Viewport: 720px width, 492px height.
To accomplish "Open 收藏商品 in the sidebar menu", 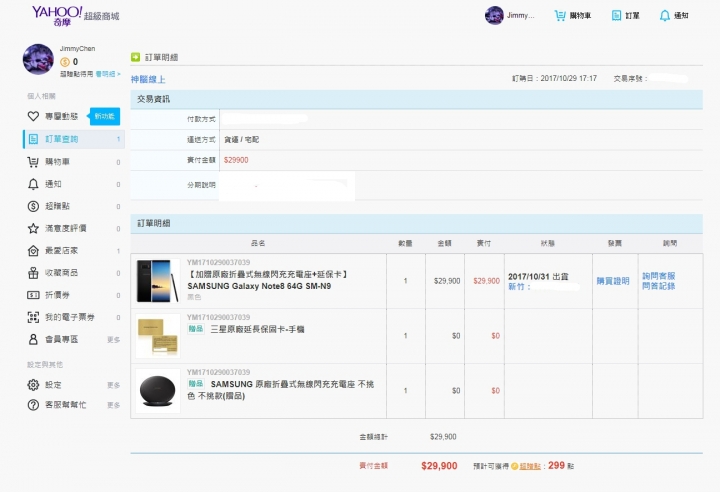I will pos(62,273).
